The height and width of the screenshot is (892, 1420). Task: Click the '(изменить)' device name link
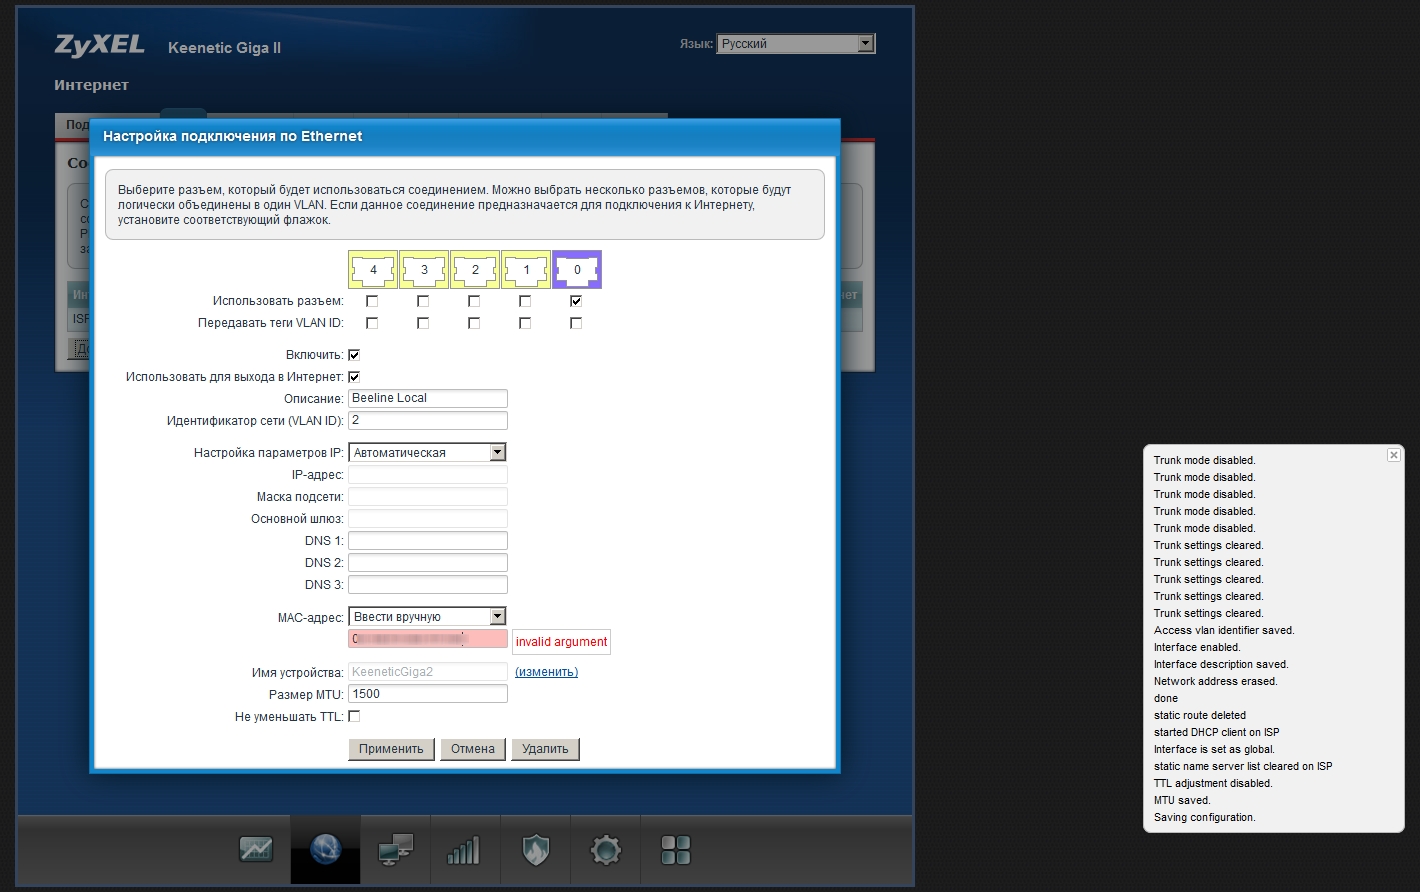click(546, 672)
